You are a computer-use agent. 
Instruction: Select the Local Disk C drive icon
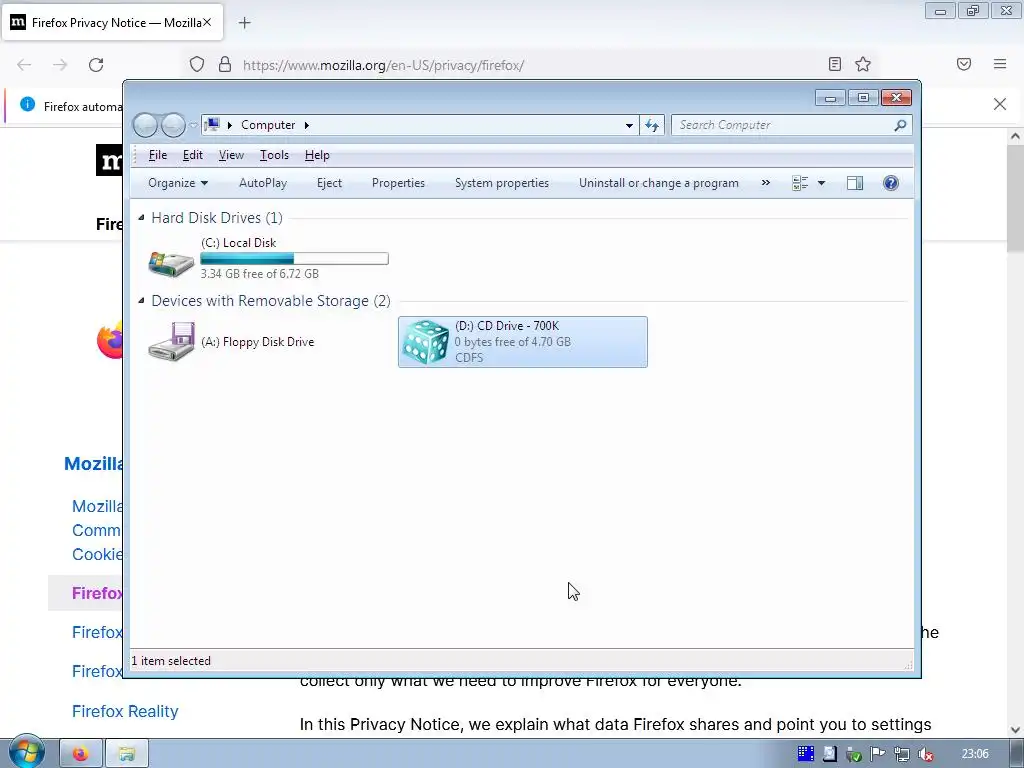tap(171, 263)
